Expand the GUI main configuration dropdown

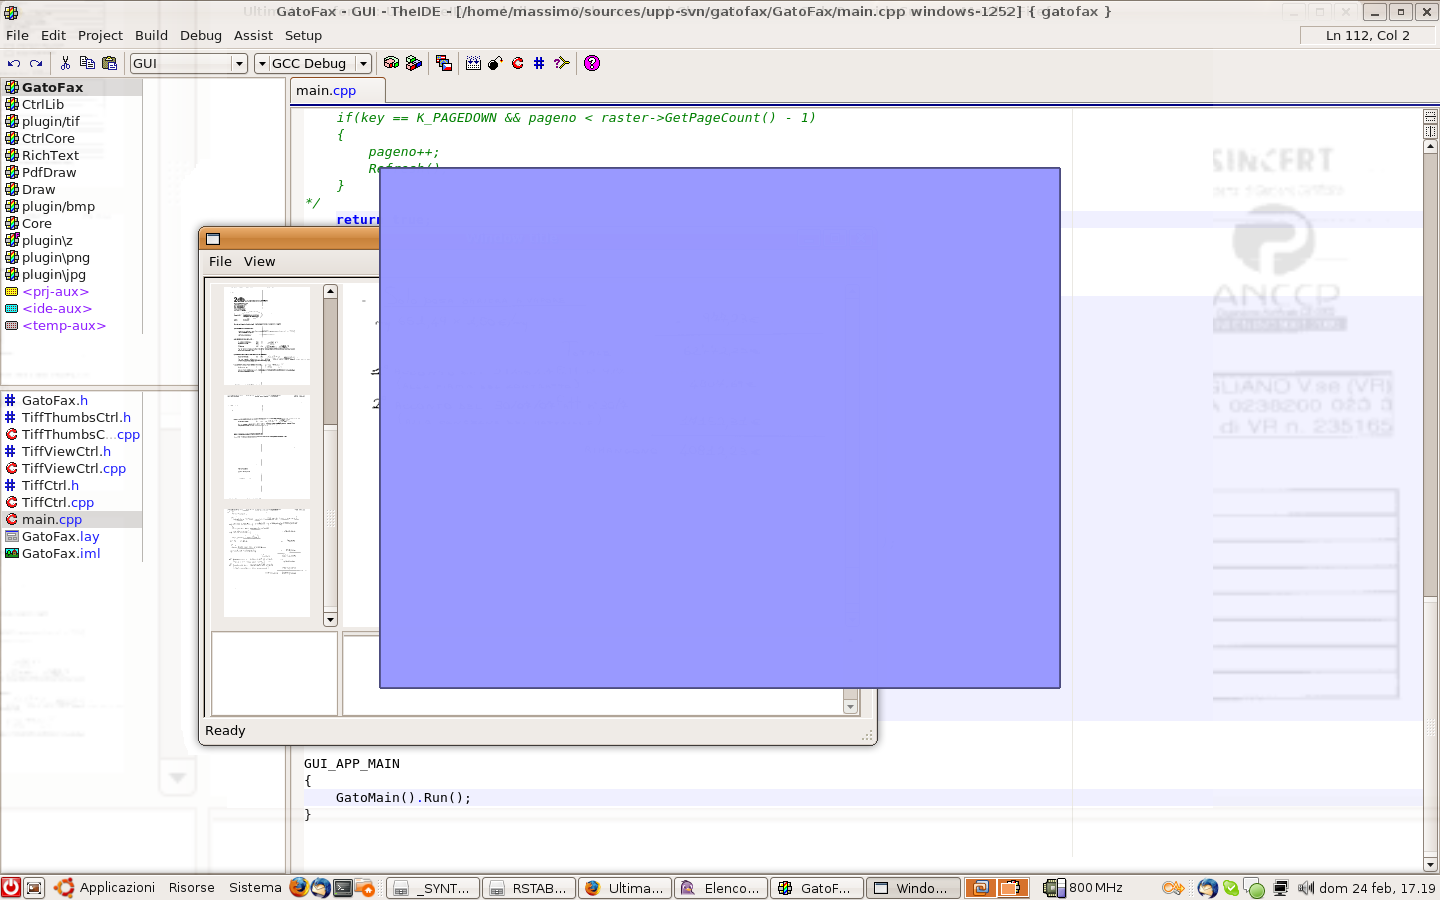pos(239,63)
